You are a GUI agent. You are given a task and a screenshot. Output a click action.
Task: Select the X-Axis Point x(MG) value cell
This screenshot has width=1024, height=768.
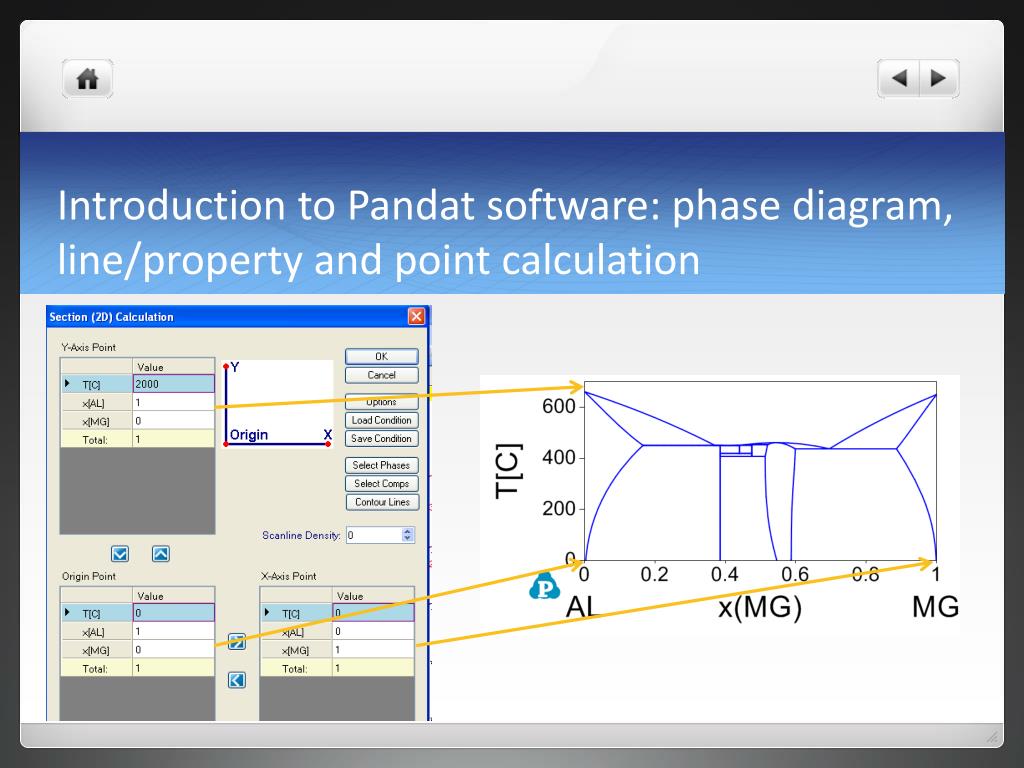click(374, 649)
